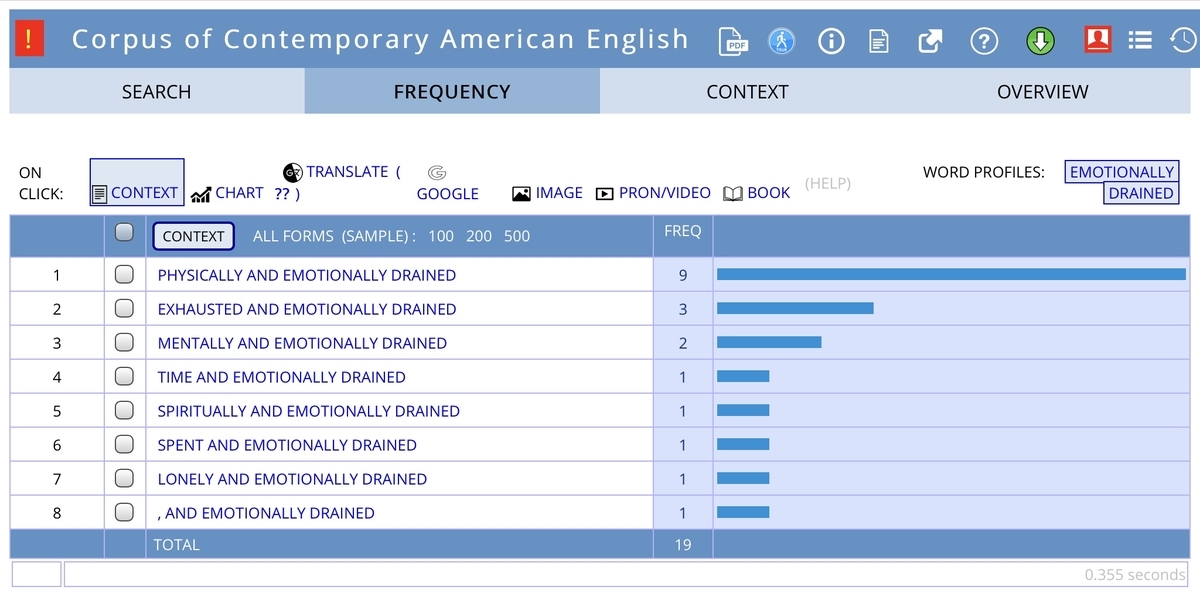The height and width of the screenshot is (590, 1200).
Task: Select the CHART on-click option
Action: [x=239, y=193]
